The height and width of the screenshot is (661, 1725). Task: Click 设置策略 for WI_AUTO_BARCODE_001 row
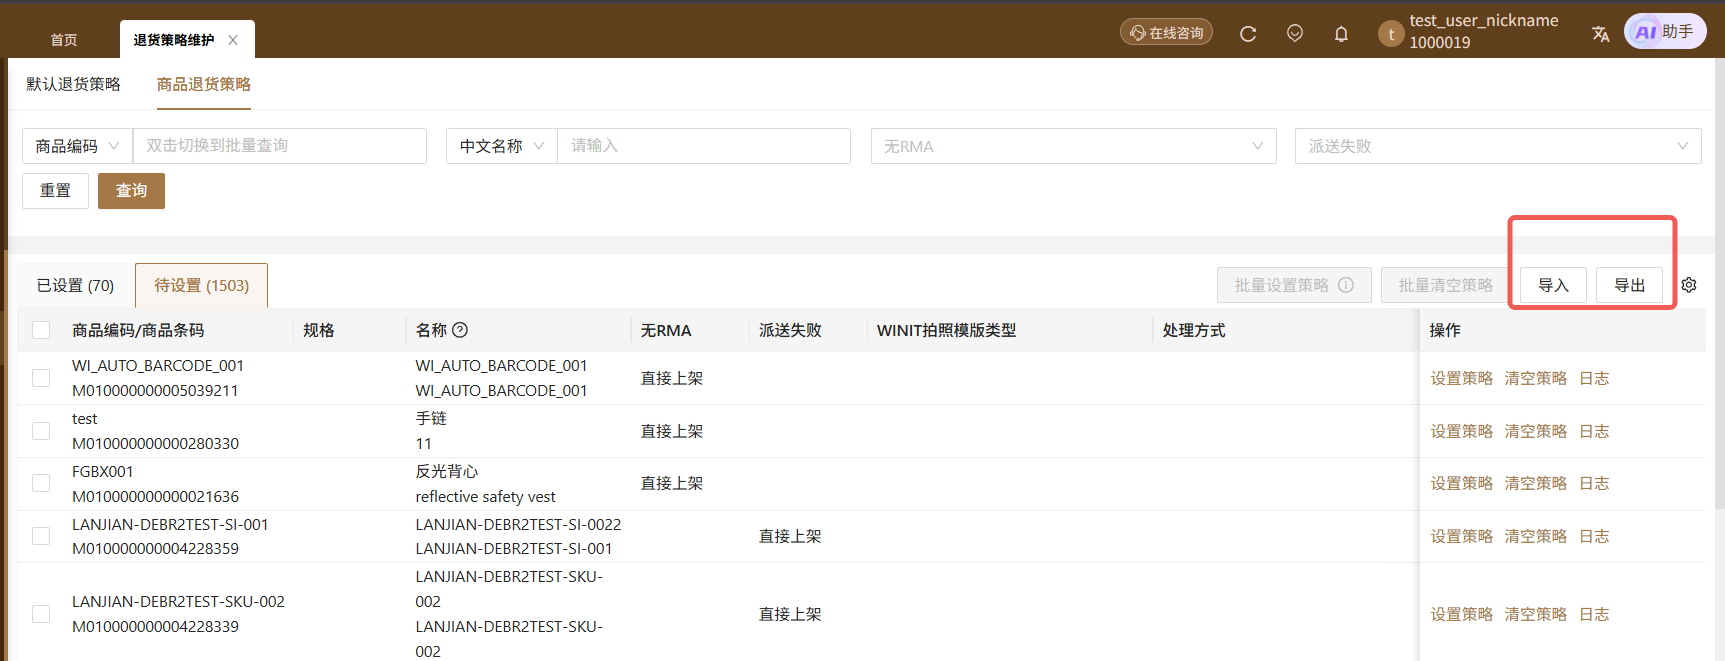pos(1462,378)
